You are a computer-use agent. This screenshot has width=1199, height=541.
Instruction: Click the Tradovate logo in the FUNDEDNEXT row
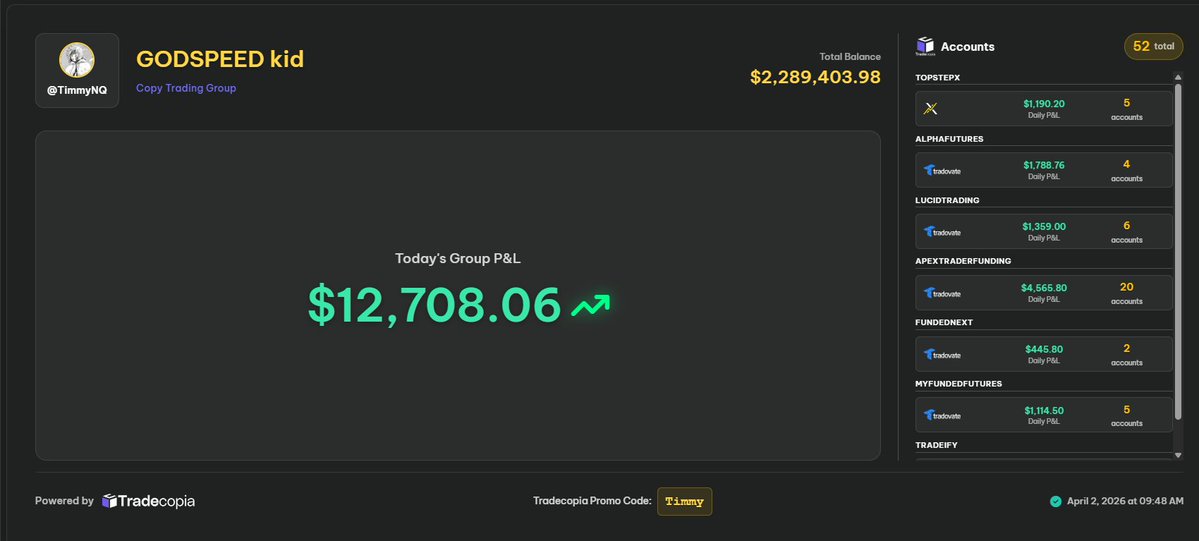[x=942, y=354]
